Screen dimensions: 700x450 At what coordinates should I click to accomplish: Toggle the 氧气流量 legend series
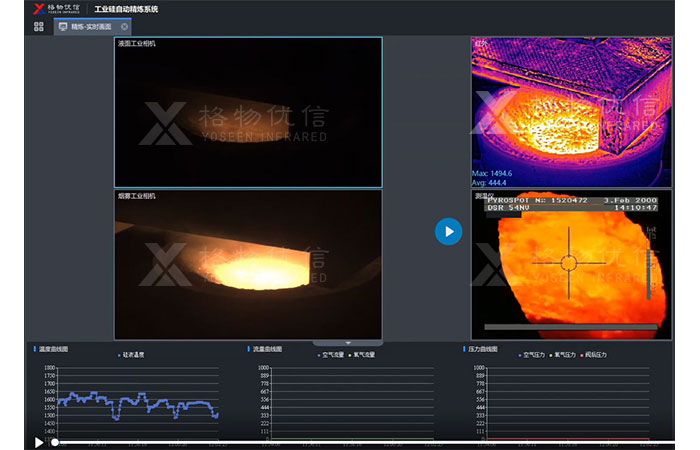point(362,355)
